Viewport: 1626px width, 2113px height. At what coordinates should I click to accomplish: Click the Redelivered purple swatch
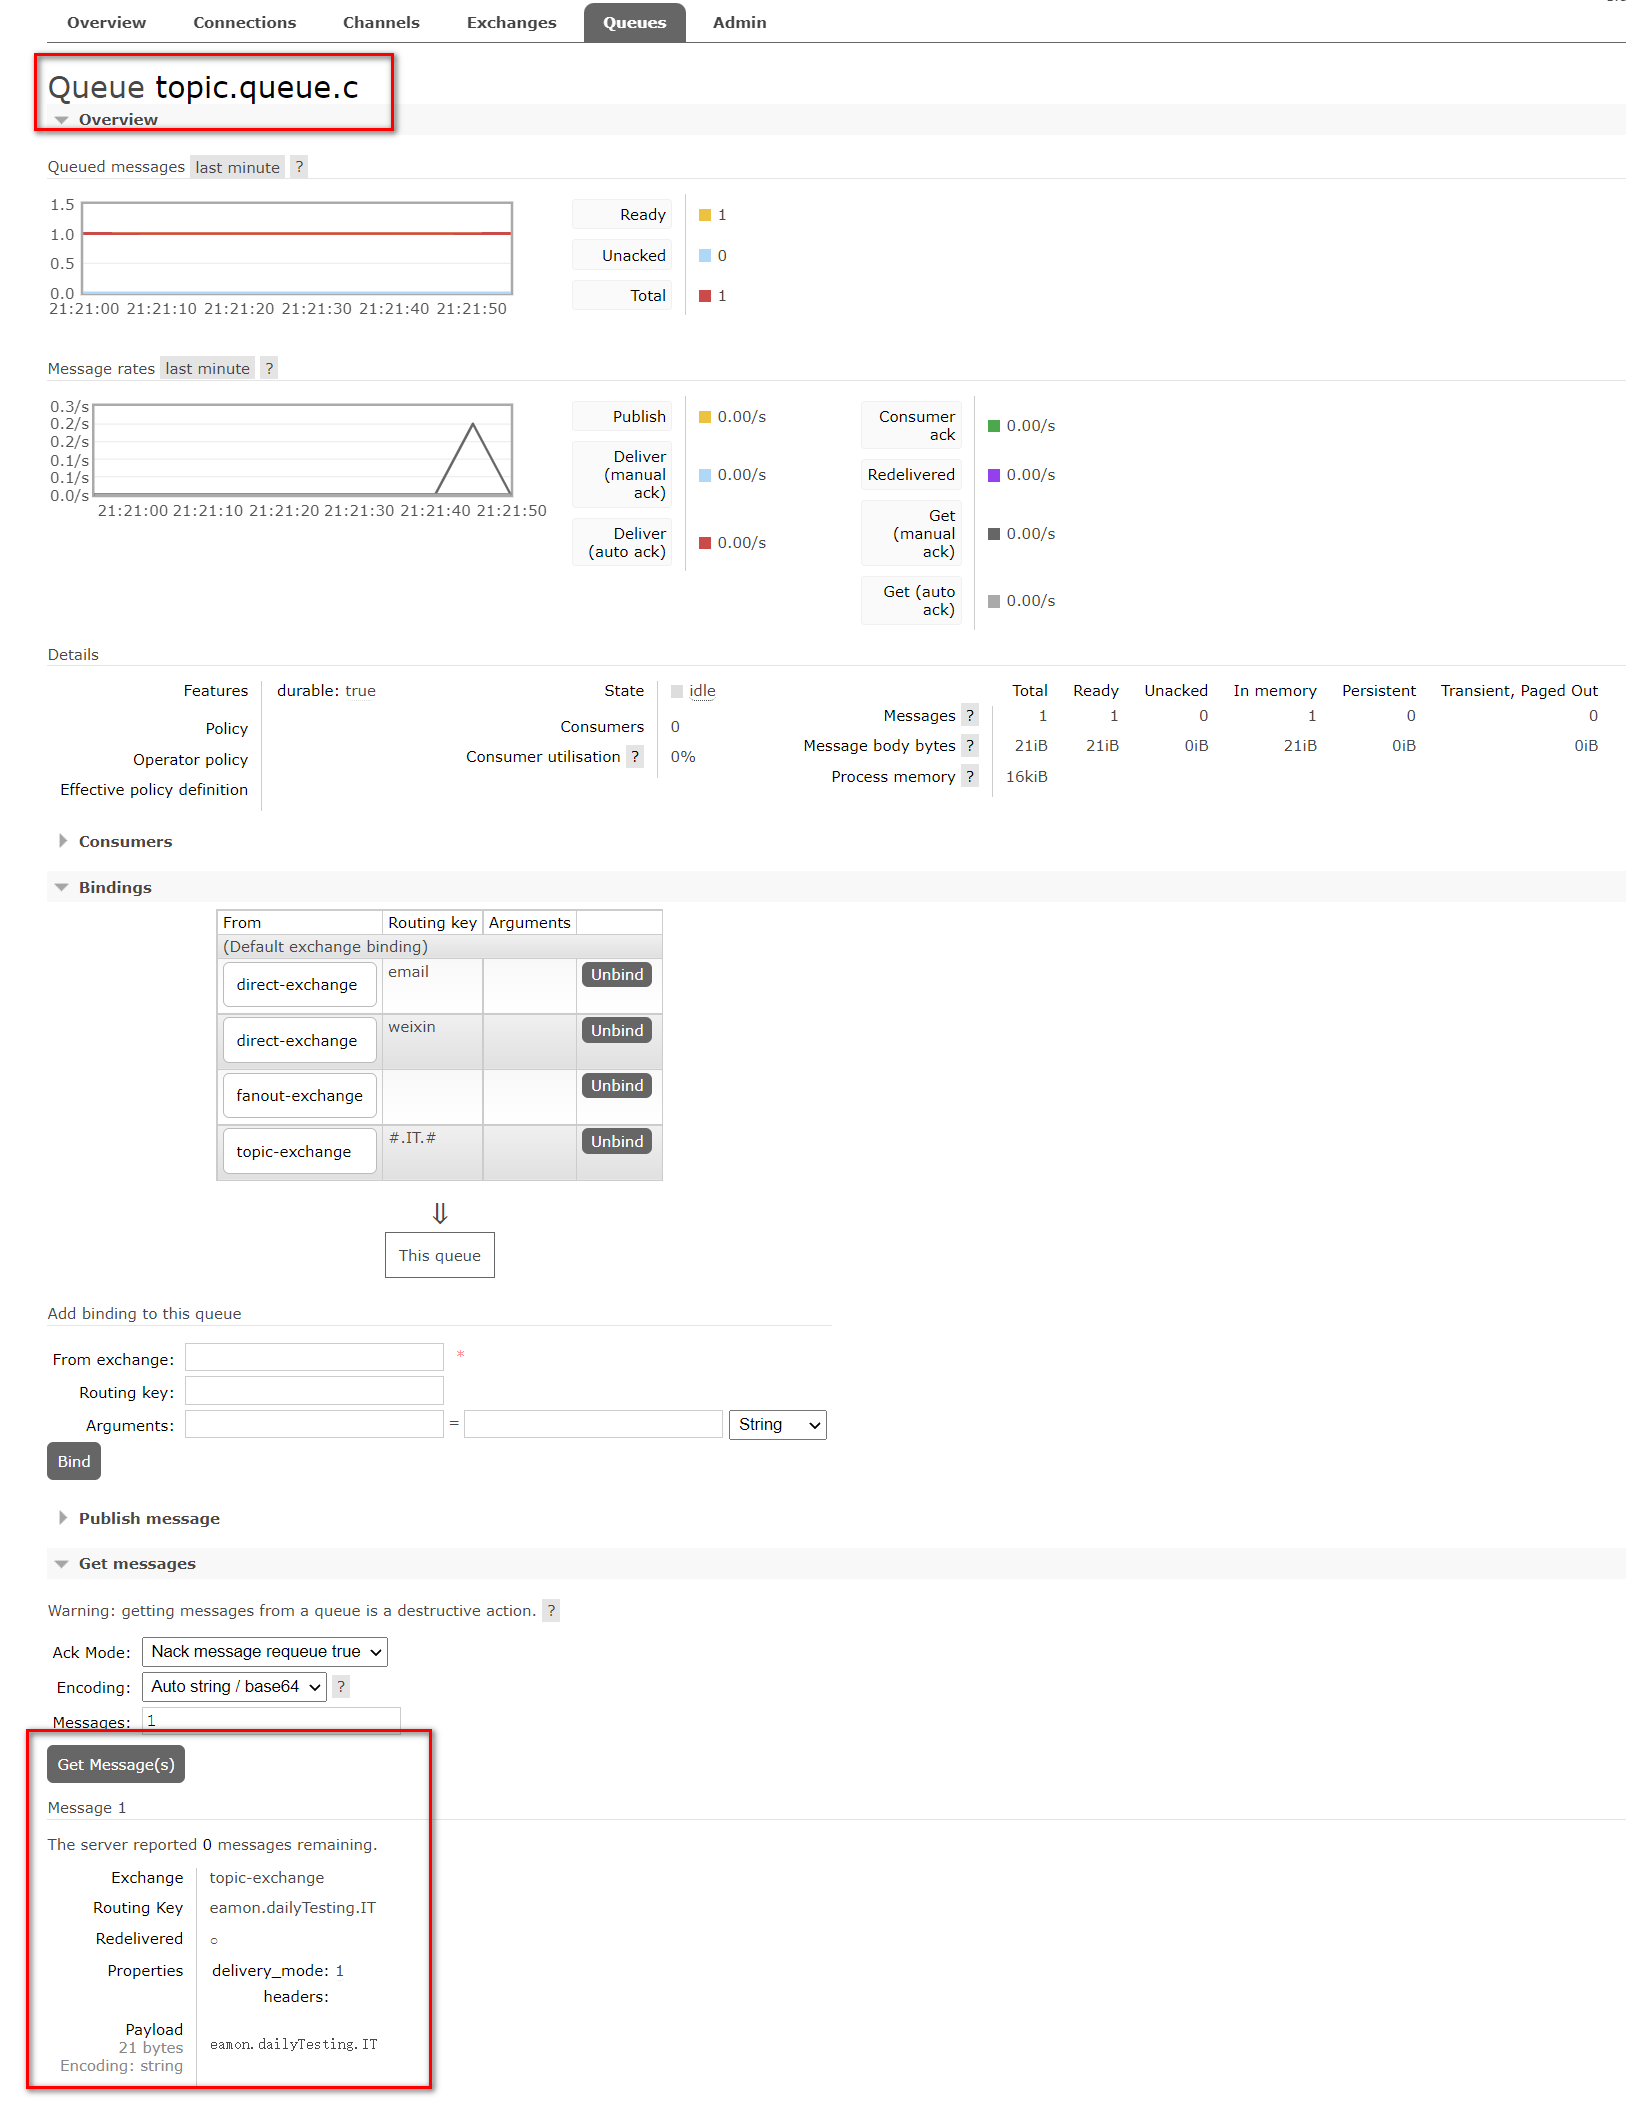(x=994, y=474)
